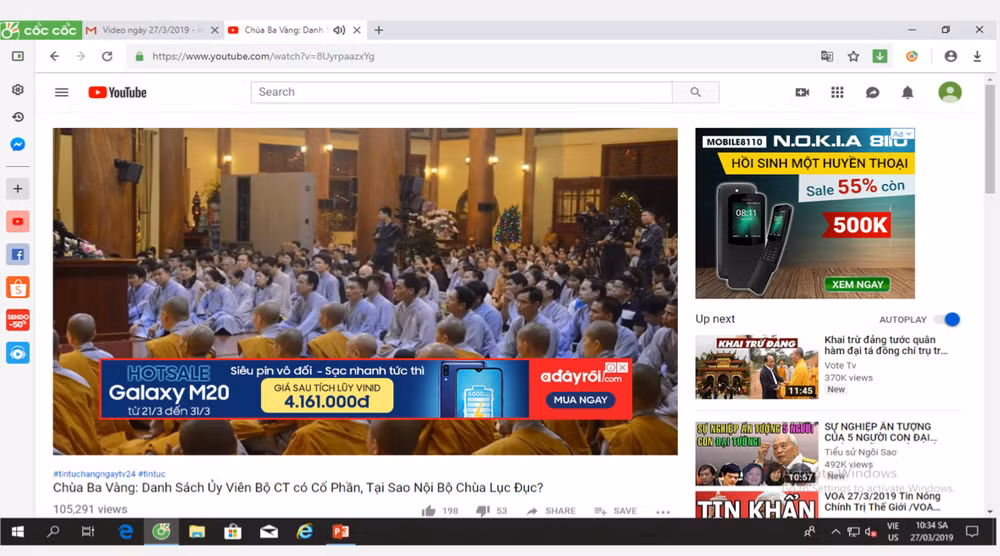Dislike the video with thumbs down
The height and width of the screenshot is (556, 1000).
pos(483,511)
